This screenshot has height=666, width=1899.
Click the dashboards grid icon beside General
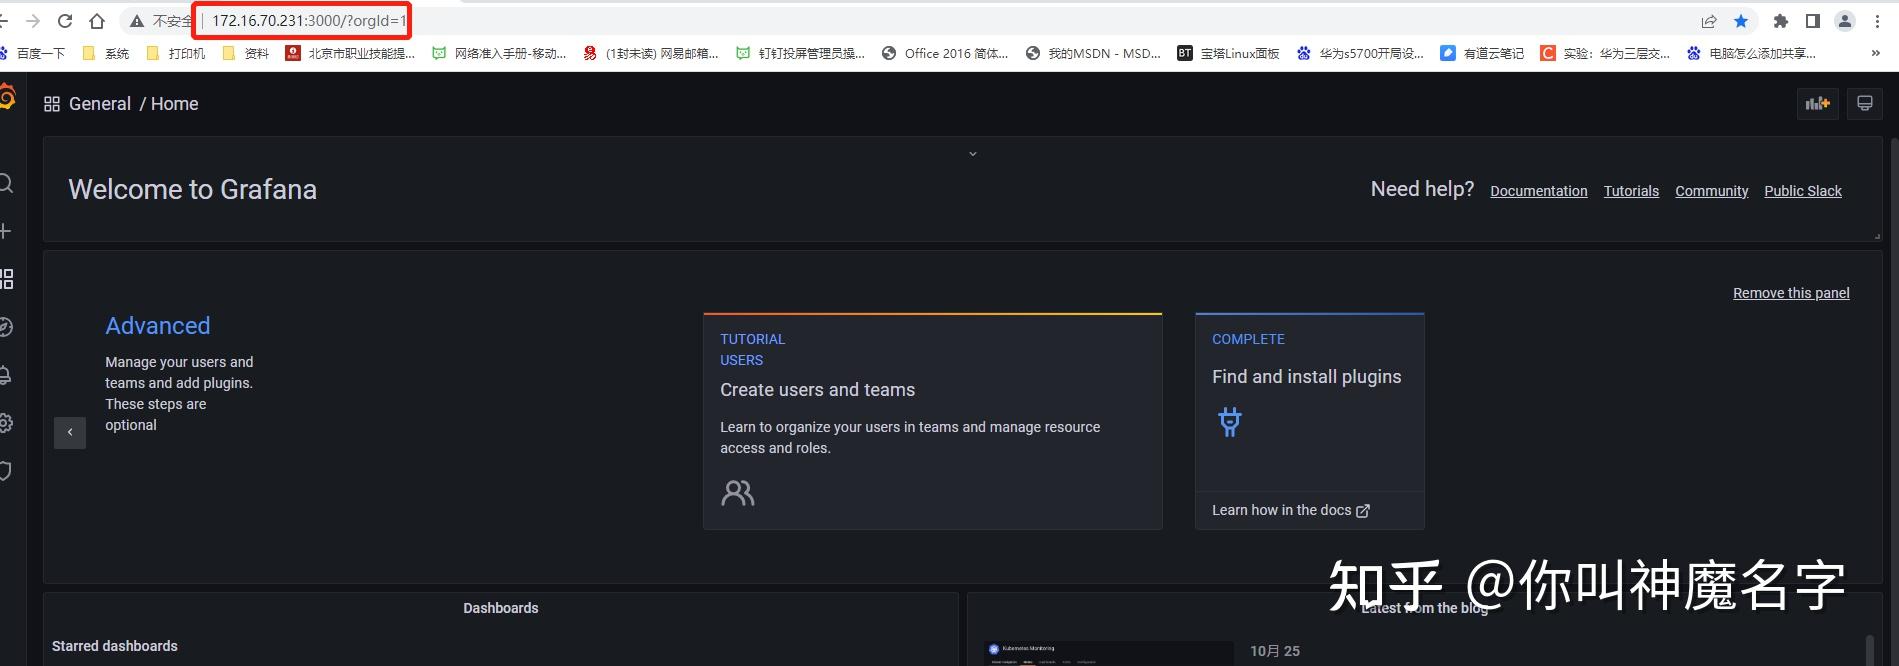click(52, 104)
